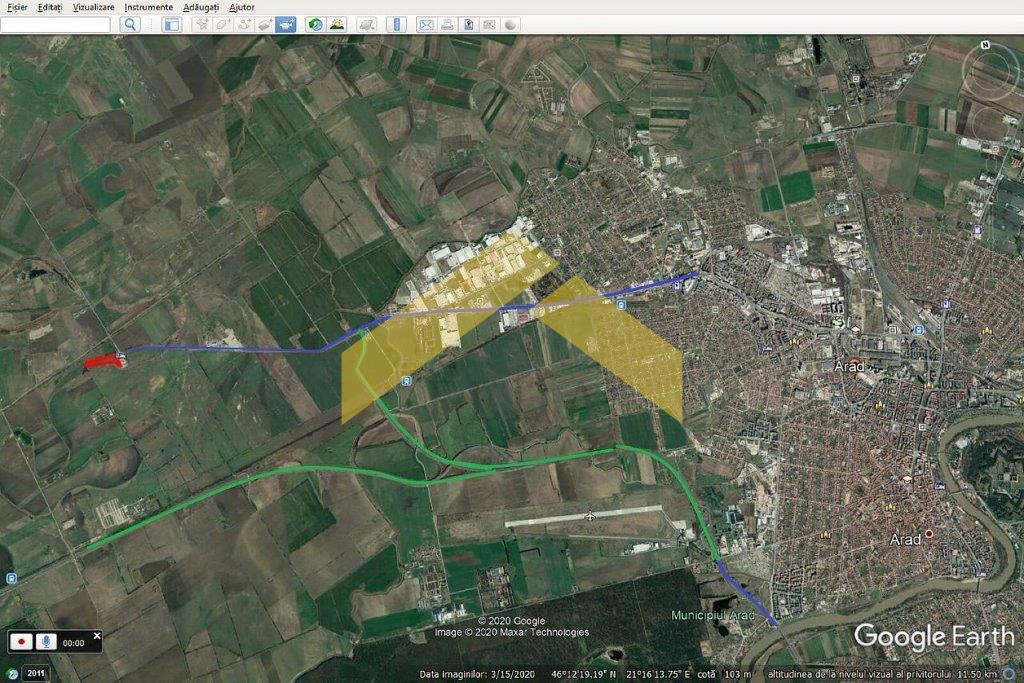This screenshot has height=683, width=1024.
Task: Expand the Adăugați menu
Action: [x=201, y=7]
